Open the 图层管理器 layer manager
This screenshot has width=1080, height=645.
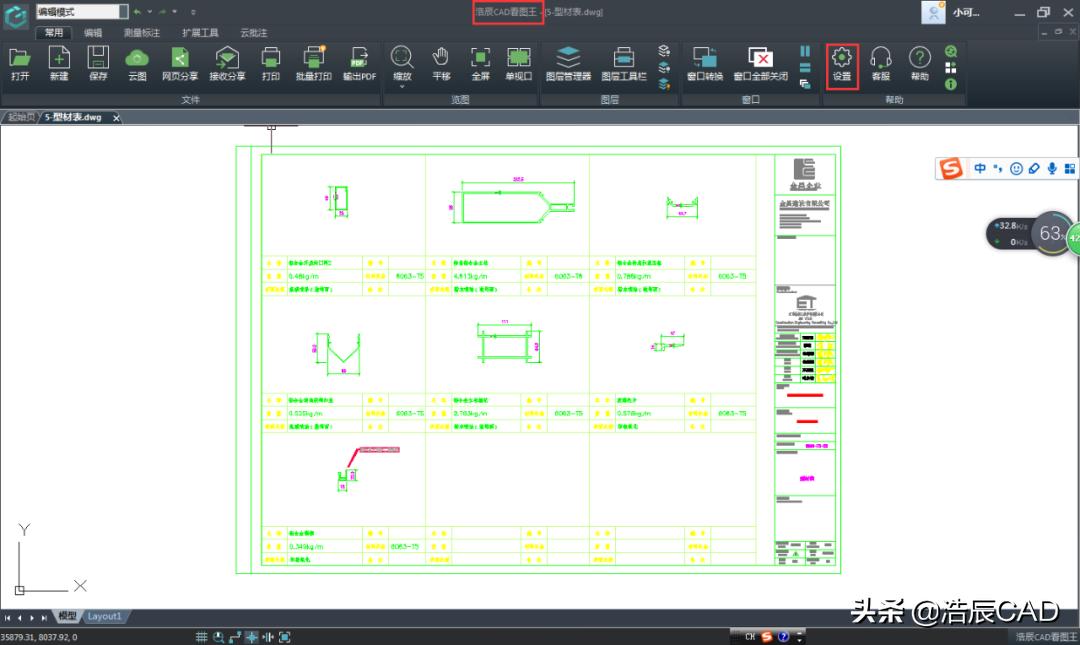(x=568, y=64)
